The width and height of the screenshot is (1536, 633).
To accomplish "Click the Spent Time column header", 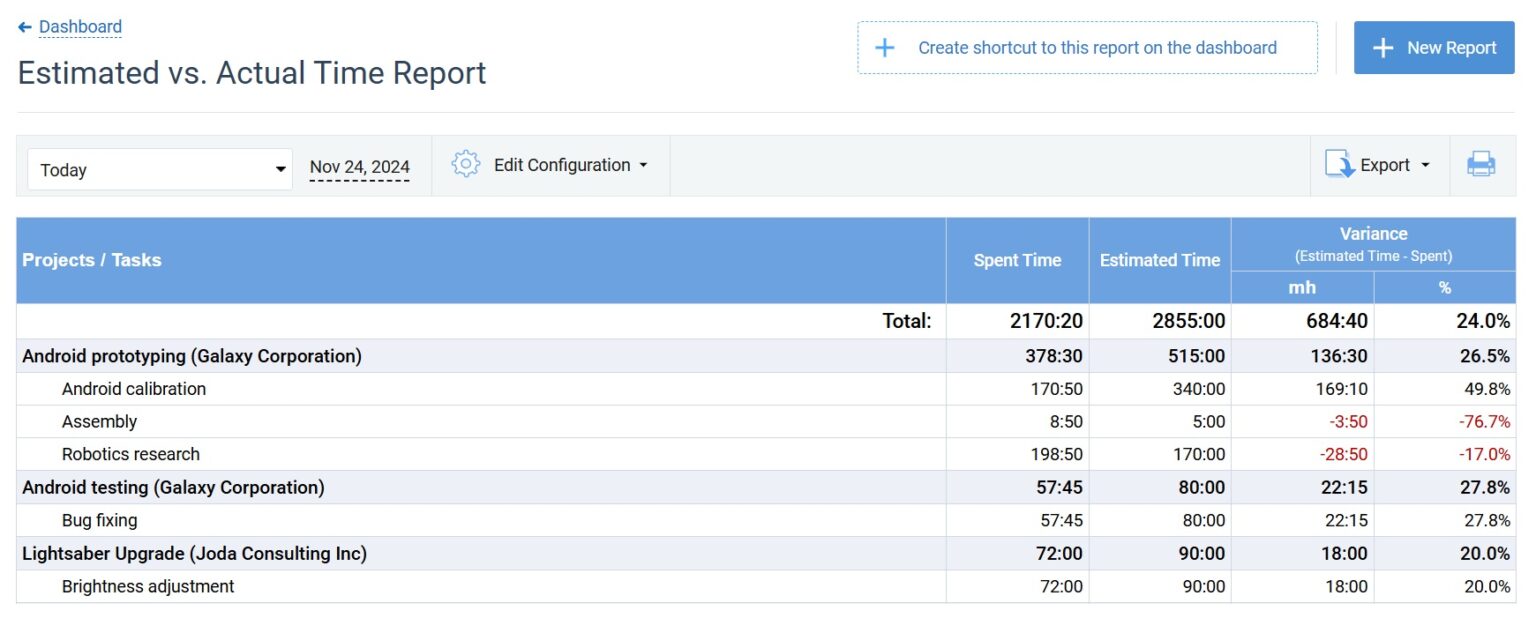I will click(1016, 259).
